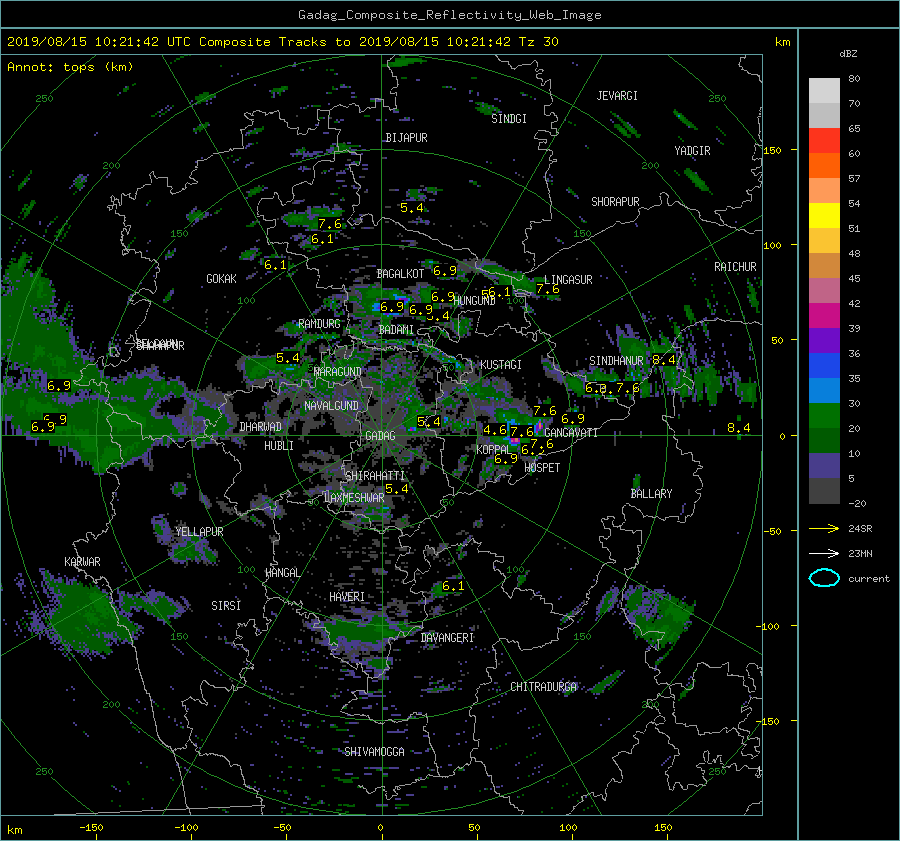Click the RAMDURG city label
This screenshot has height=841, width=900.
(319, 324)
